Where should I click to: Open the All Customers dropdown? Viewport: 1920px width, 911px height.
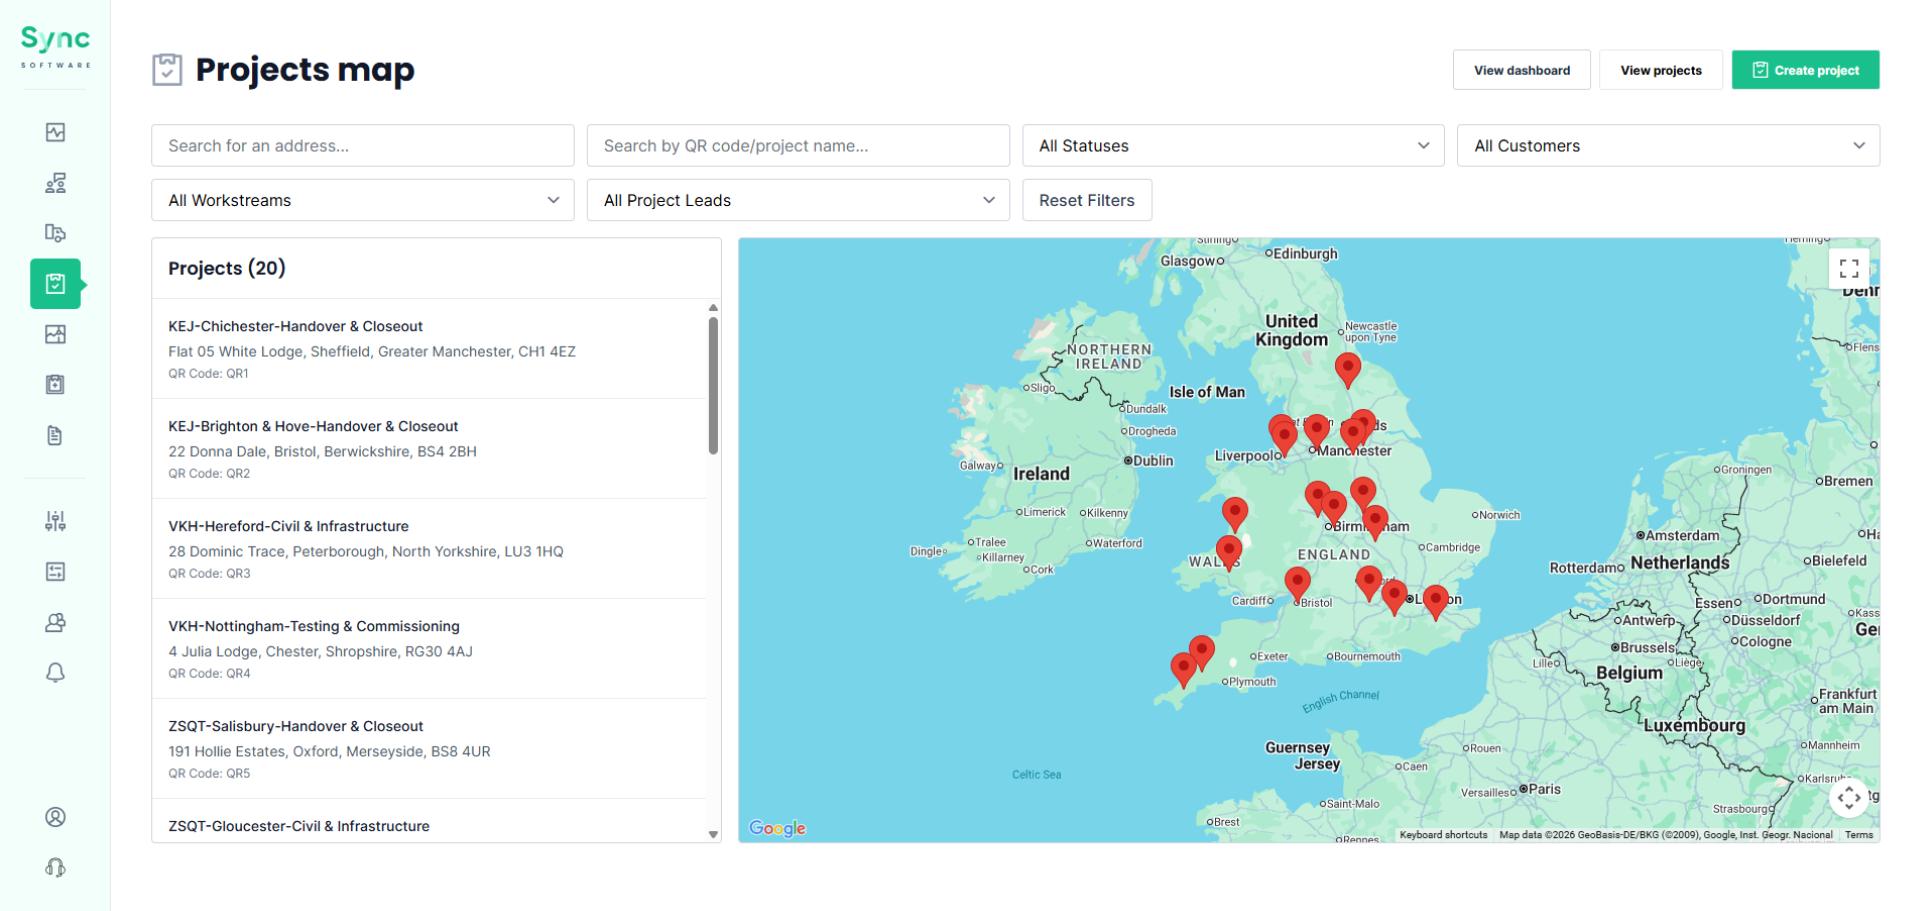point(1667,145)
